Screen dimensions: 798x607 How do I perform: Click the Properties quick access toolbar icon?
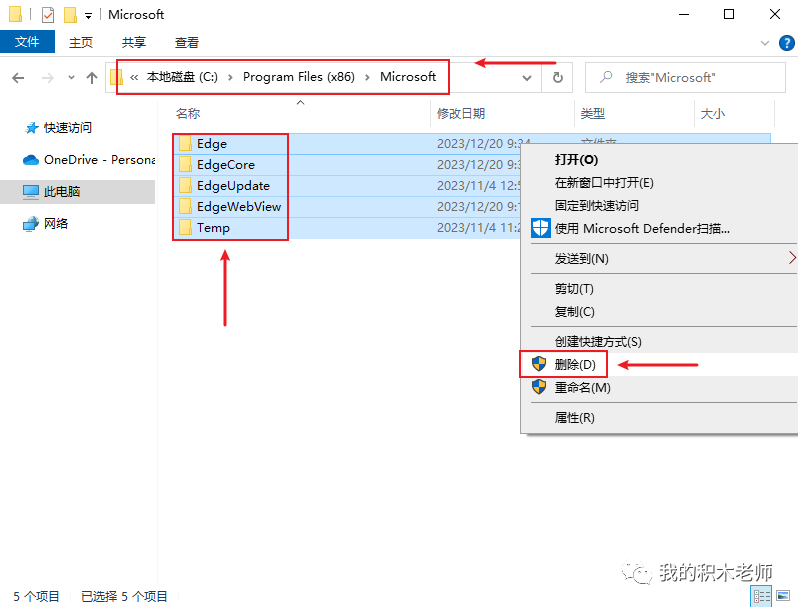48,15
